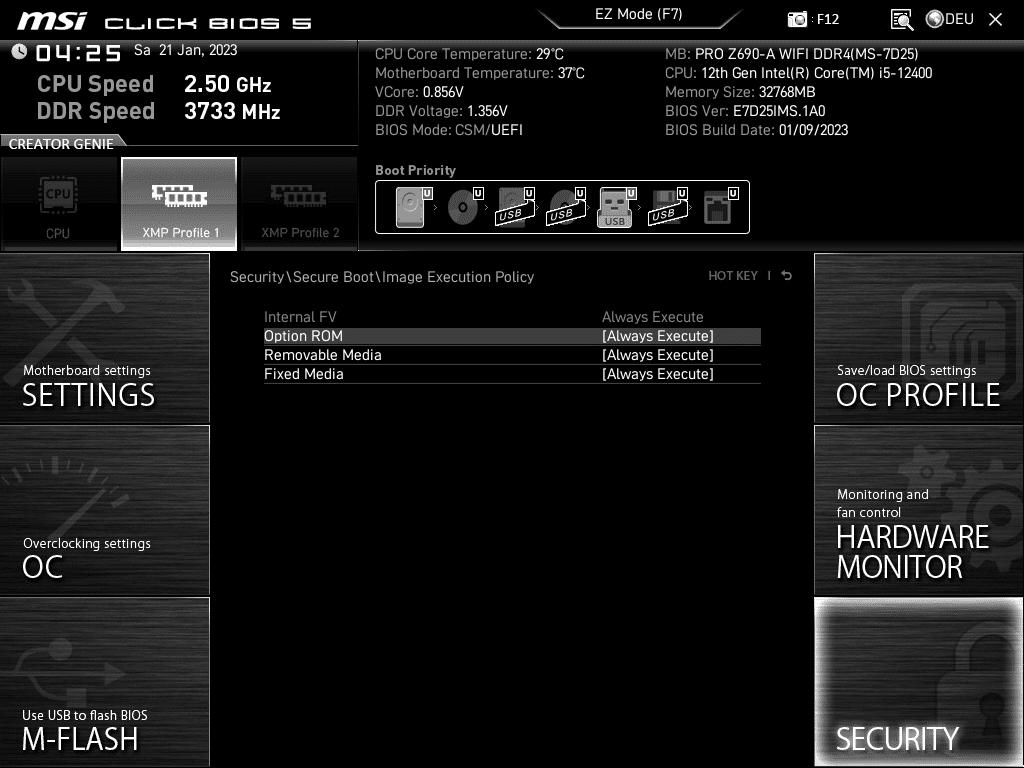Switch to EZ Mode (F7)

pos(638,15)
